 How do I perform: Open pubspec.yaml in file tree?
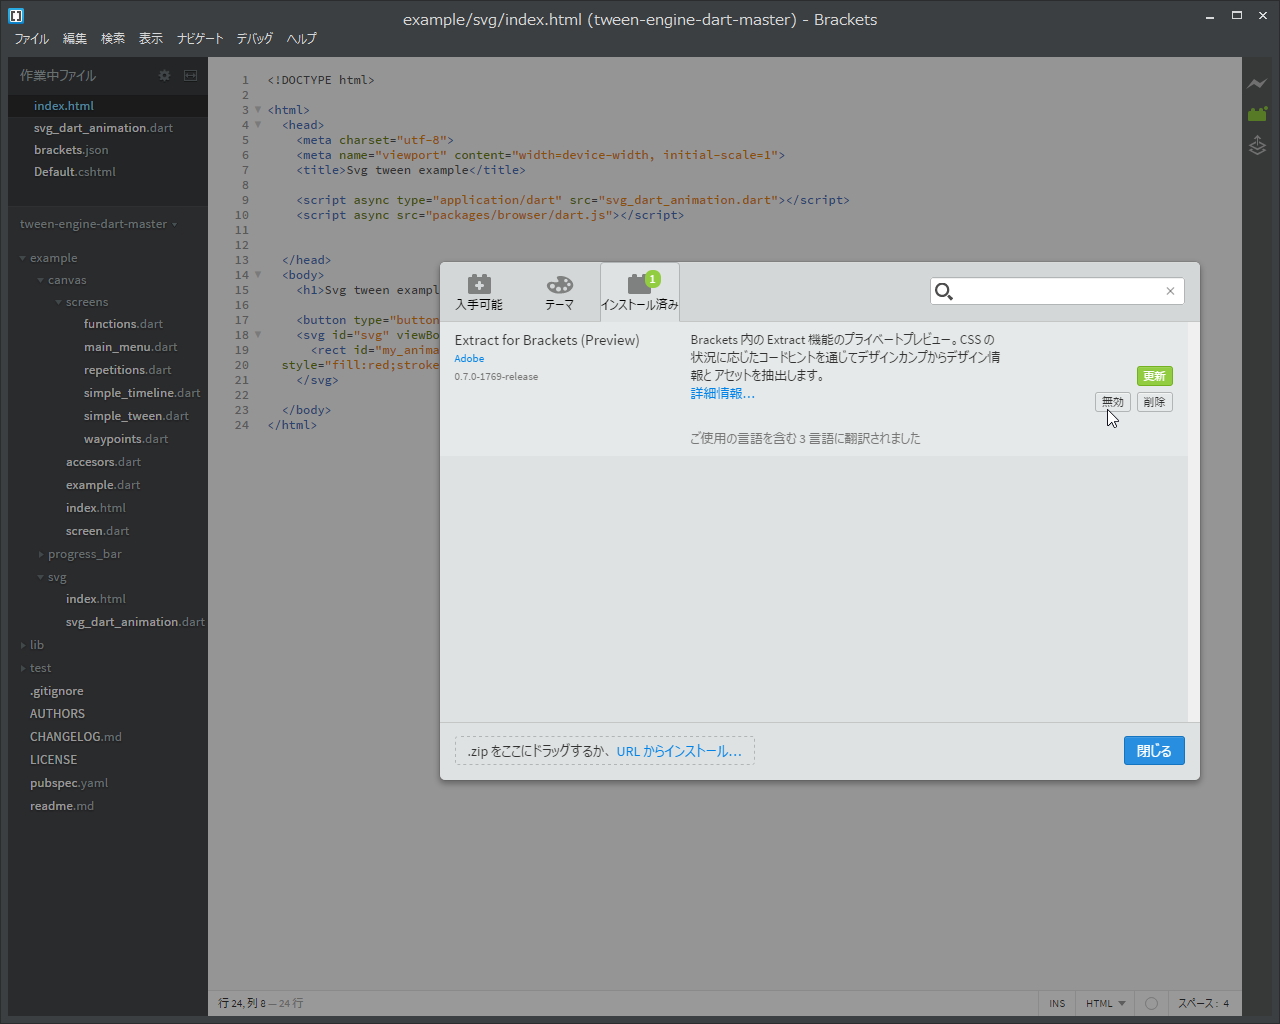[x=69, y=783]
